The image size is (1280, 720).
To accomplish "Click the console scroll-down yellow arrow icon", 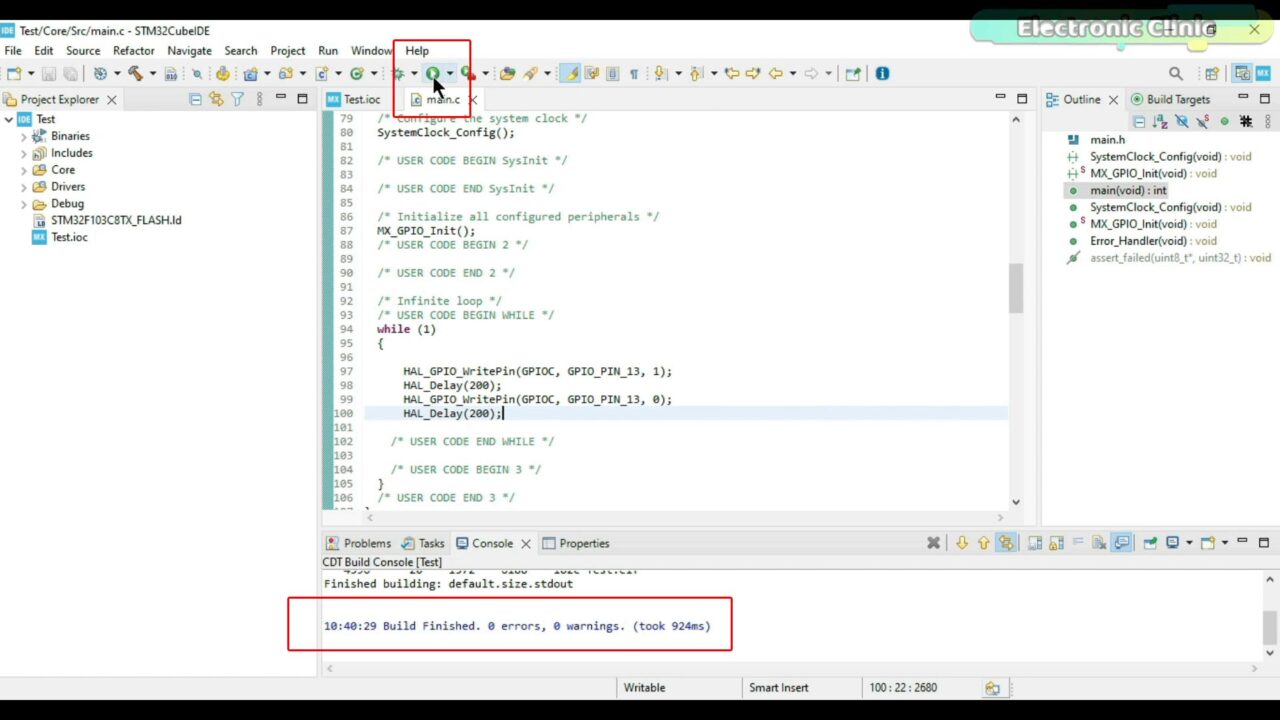I will click(x=962, y=543).
